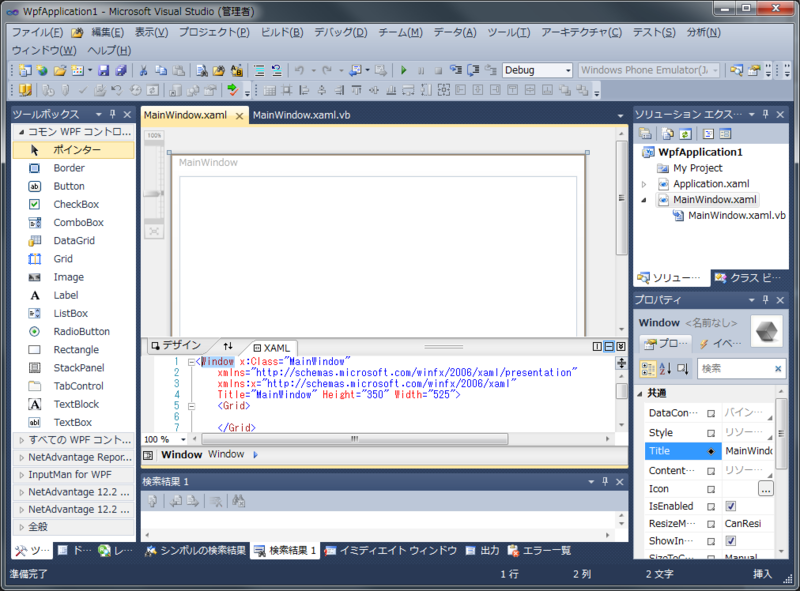Click the fit-to-view icon below zoom slider
This screenshot has width=800, height=591.
(x=154, y=232)
